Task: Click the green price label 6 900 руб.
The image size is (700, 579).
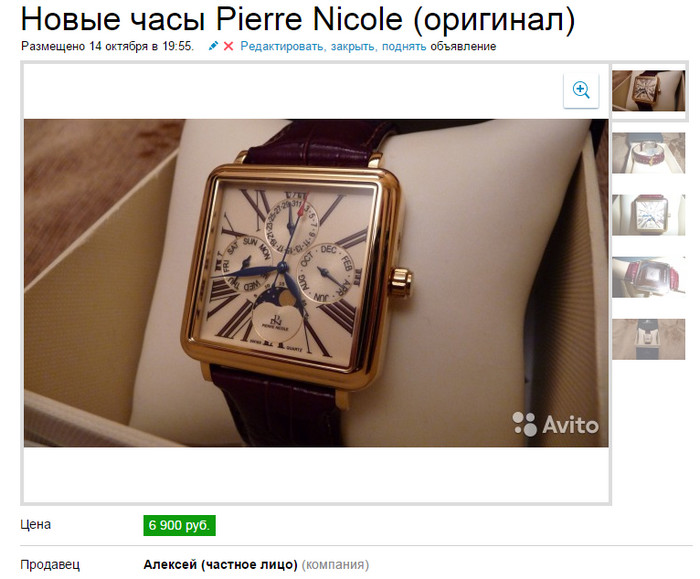Action: click(179, 525)
